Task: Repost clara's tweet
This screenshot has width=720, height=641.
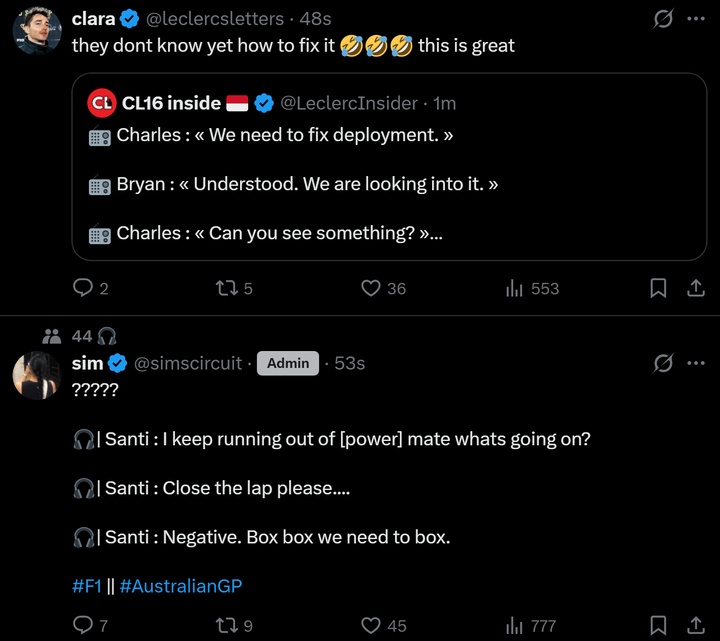Action: click(227, 288)
